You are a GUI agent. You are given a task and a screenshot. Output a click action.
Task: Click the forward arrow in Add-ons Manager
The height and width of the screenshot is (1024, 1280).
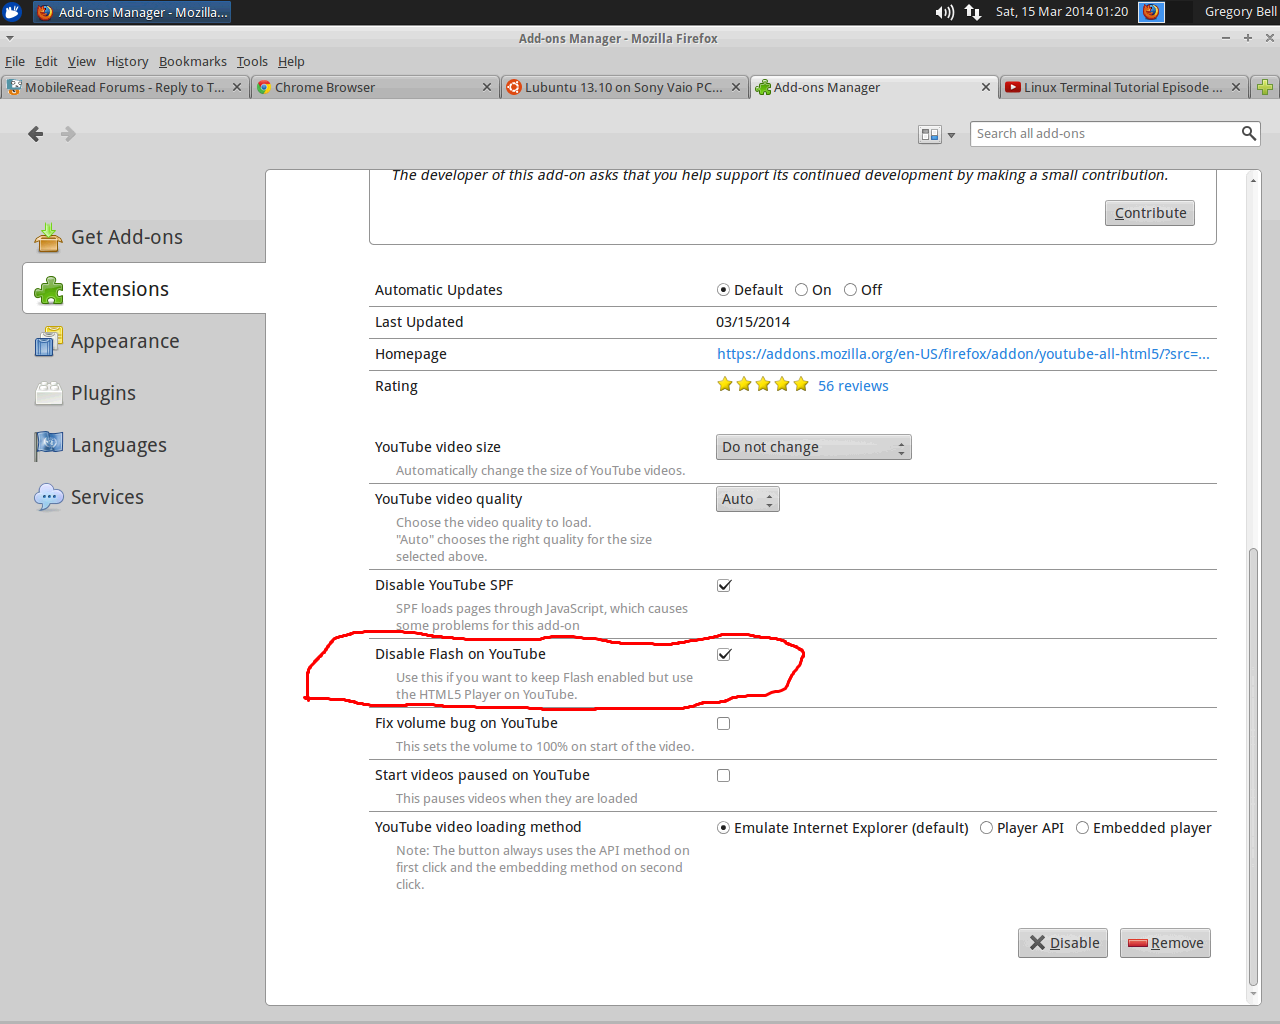click(x=68, y=134)
